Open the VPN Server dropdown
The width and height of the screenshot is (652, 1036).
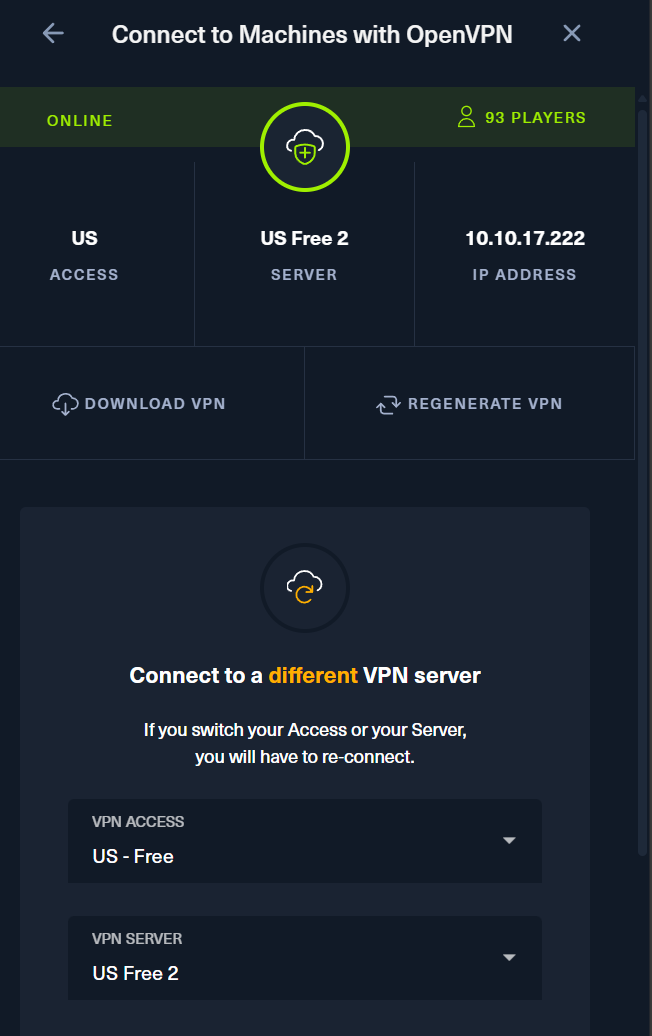(304, 958)
